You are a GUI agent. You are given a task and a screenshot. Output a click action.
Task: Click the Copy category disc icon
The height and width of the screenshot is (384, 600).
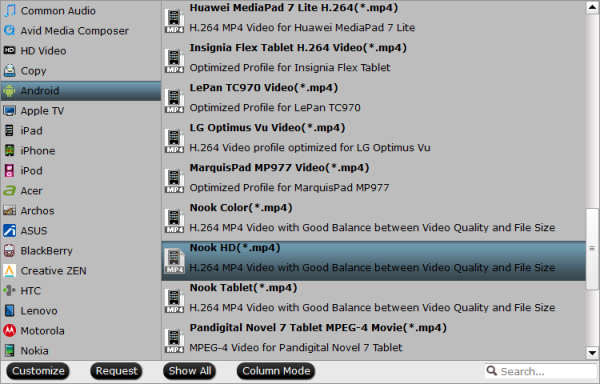[10, 70]
